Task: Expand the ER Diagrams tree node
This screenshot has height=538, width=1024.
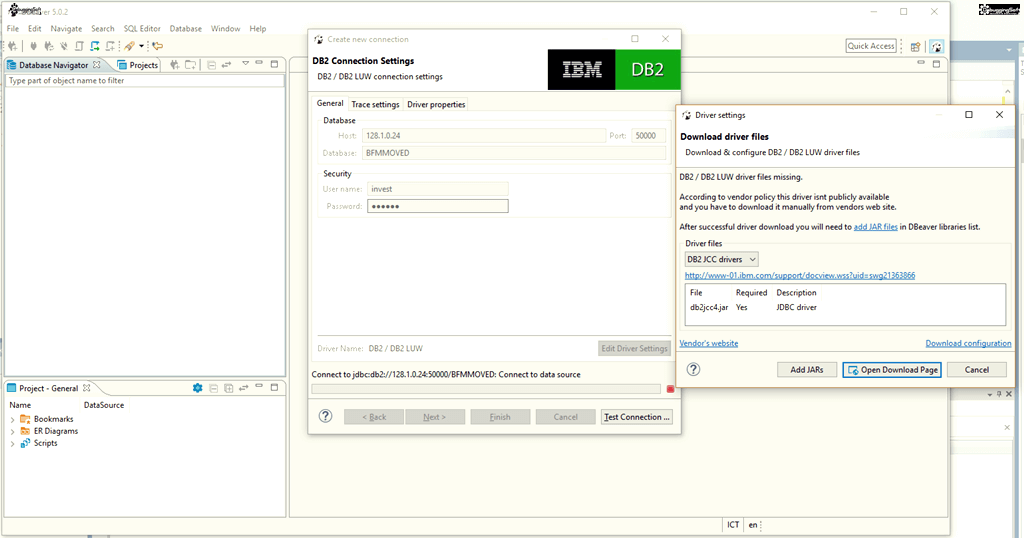Action: pos(12,432)
